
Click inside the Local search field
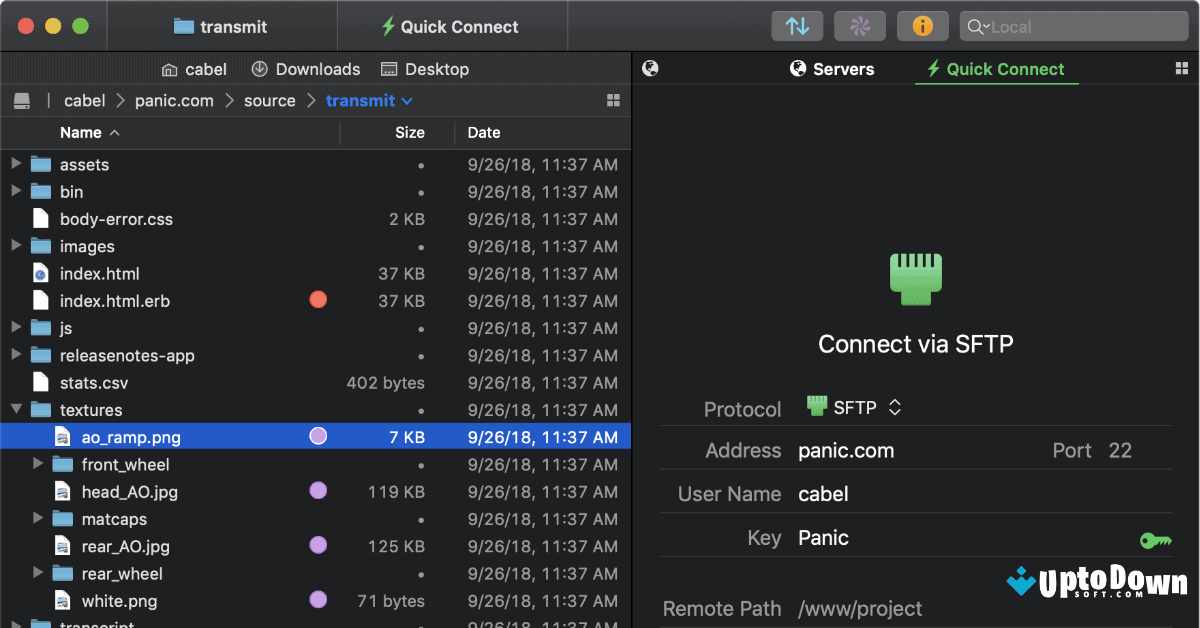point(1073,26)
